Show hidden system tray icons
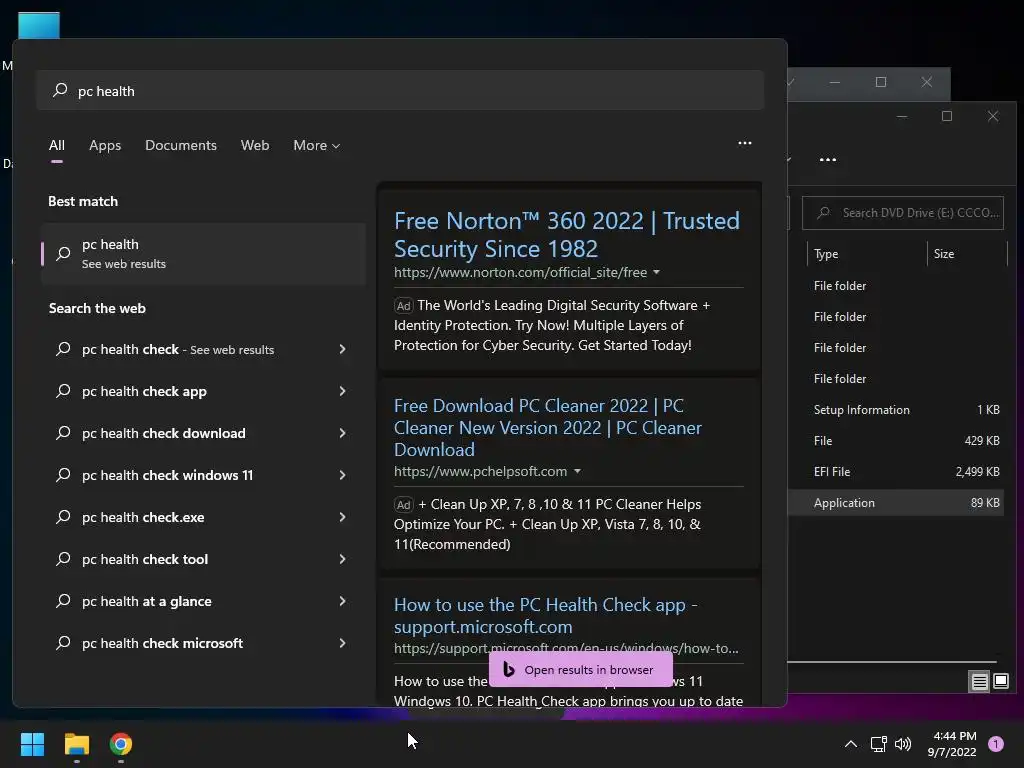Viewport: 1024px width, 768px height. pyautogui.click(x=850, y=744)
